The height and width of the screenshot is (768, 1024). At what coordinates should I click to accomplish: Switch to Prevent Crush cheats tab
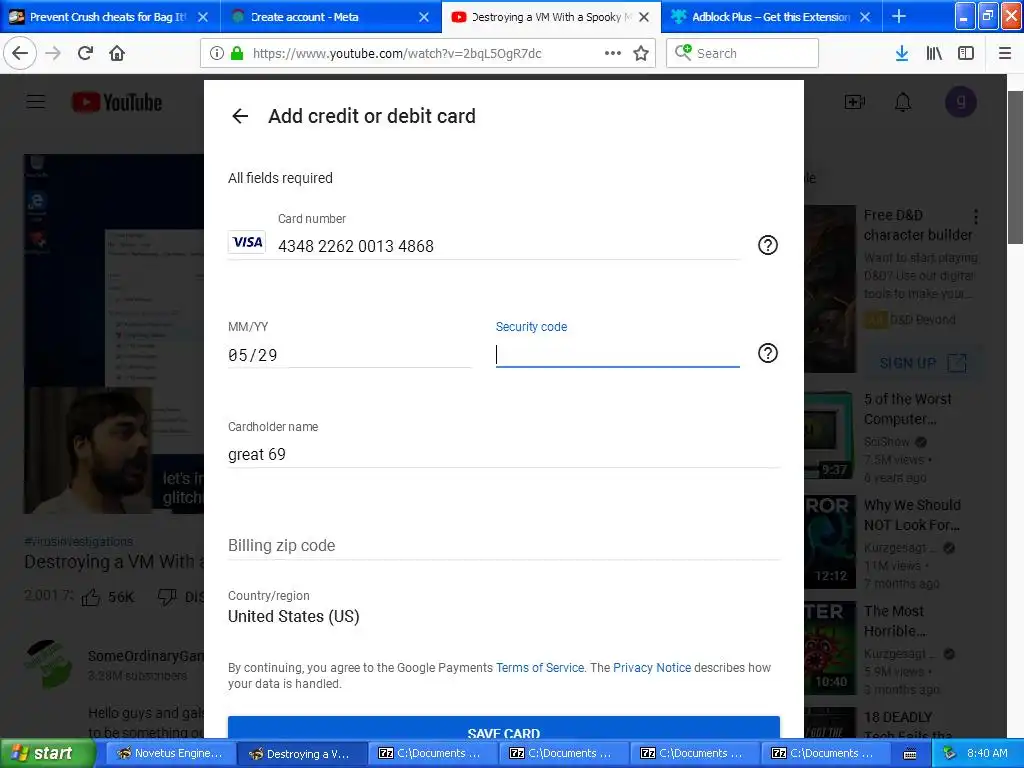[108, 17]
